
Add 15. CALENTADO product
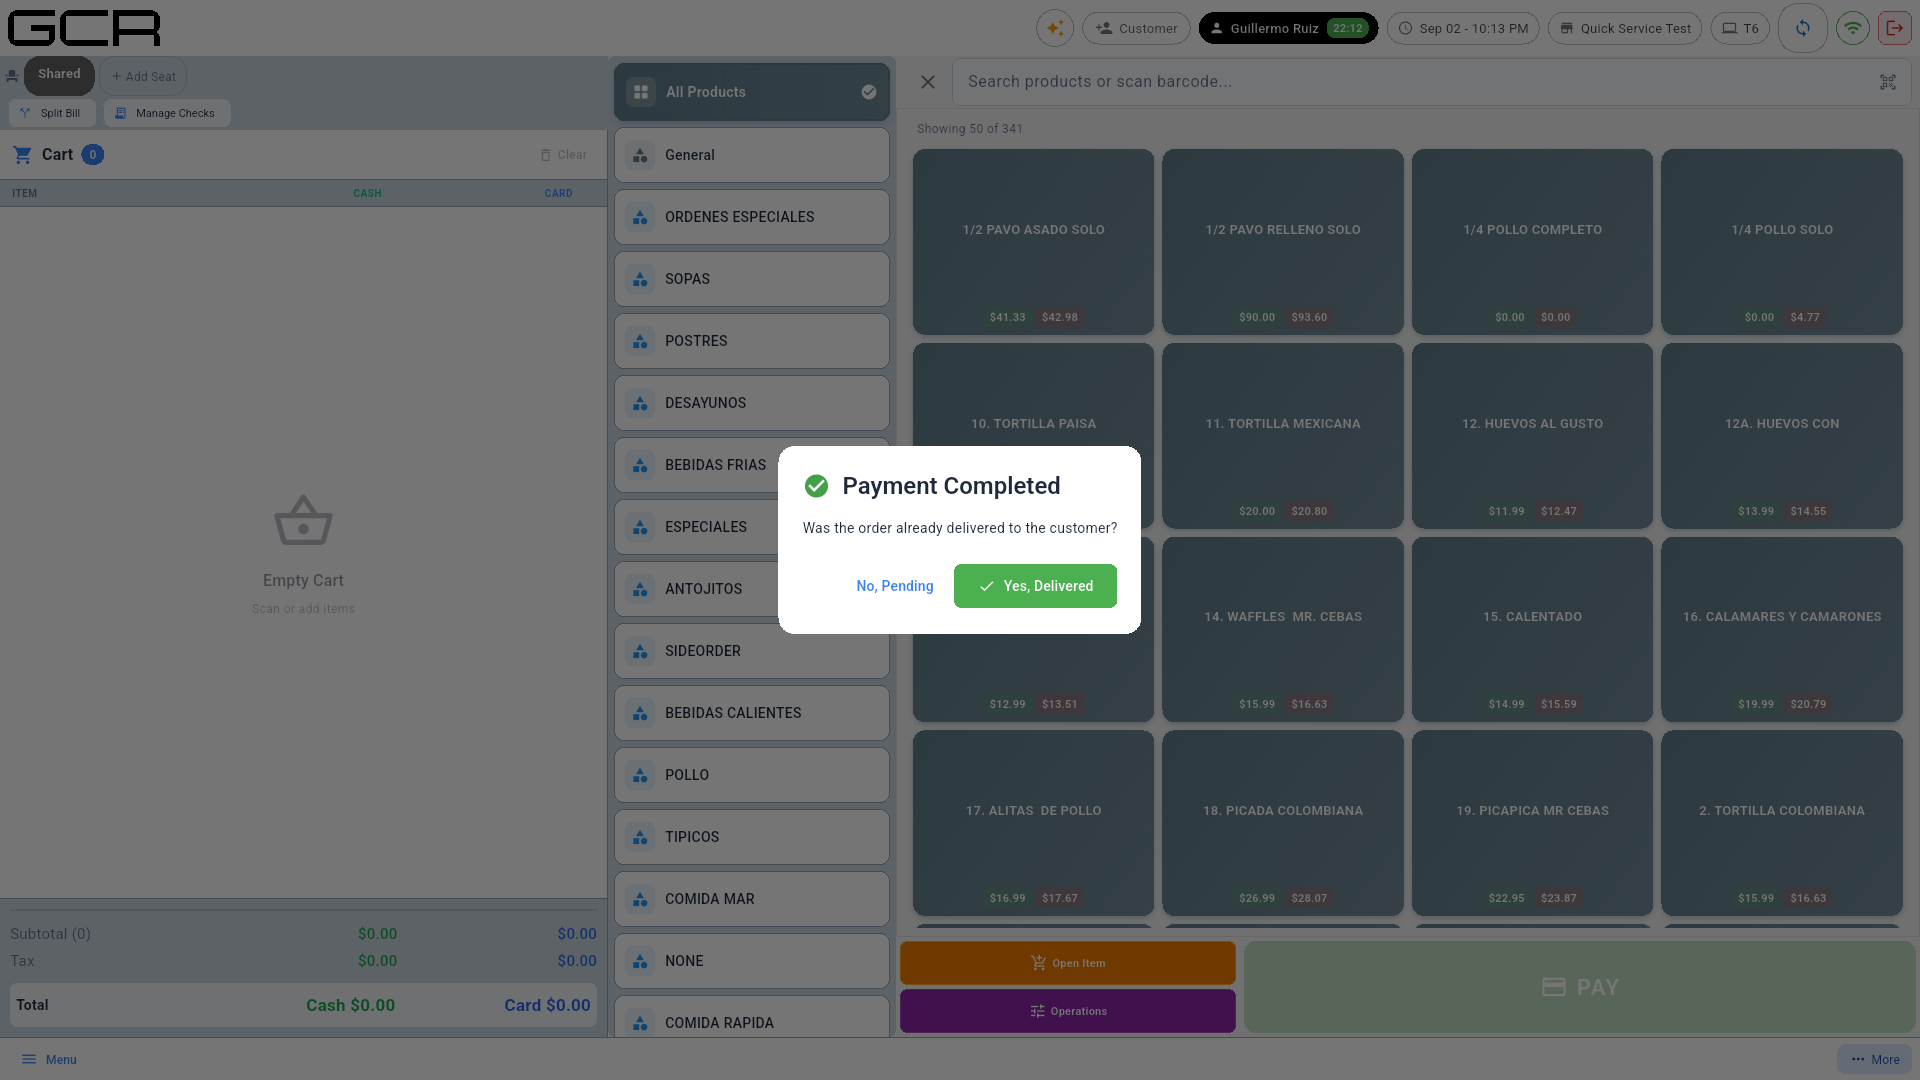tap(1532, 629)
